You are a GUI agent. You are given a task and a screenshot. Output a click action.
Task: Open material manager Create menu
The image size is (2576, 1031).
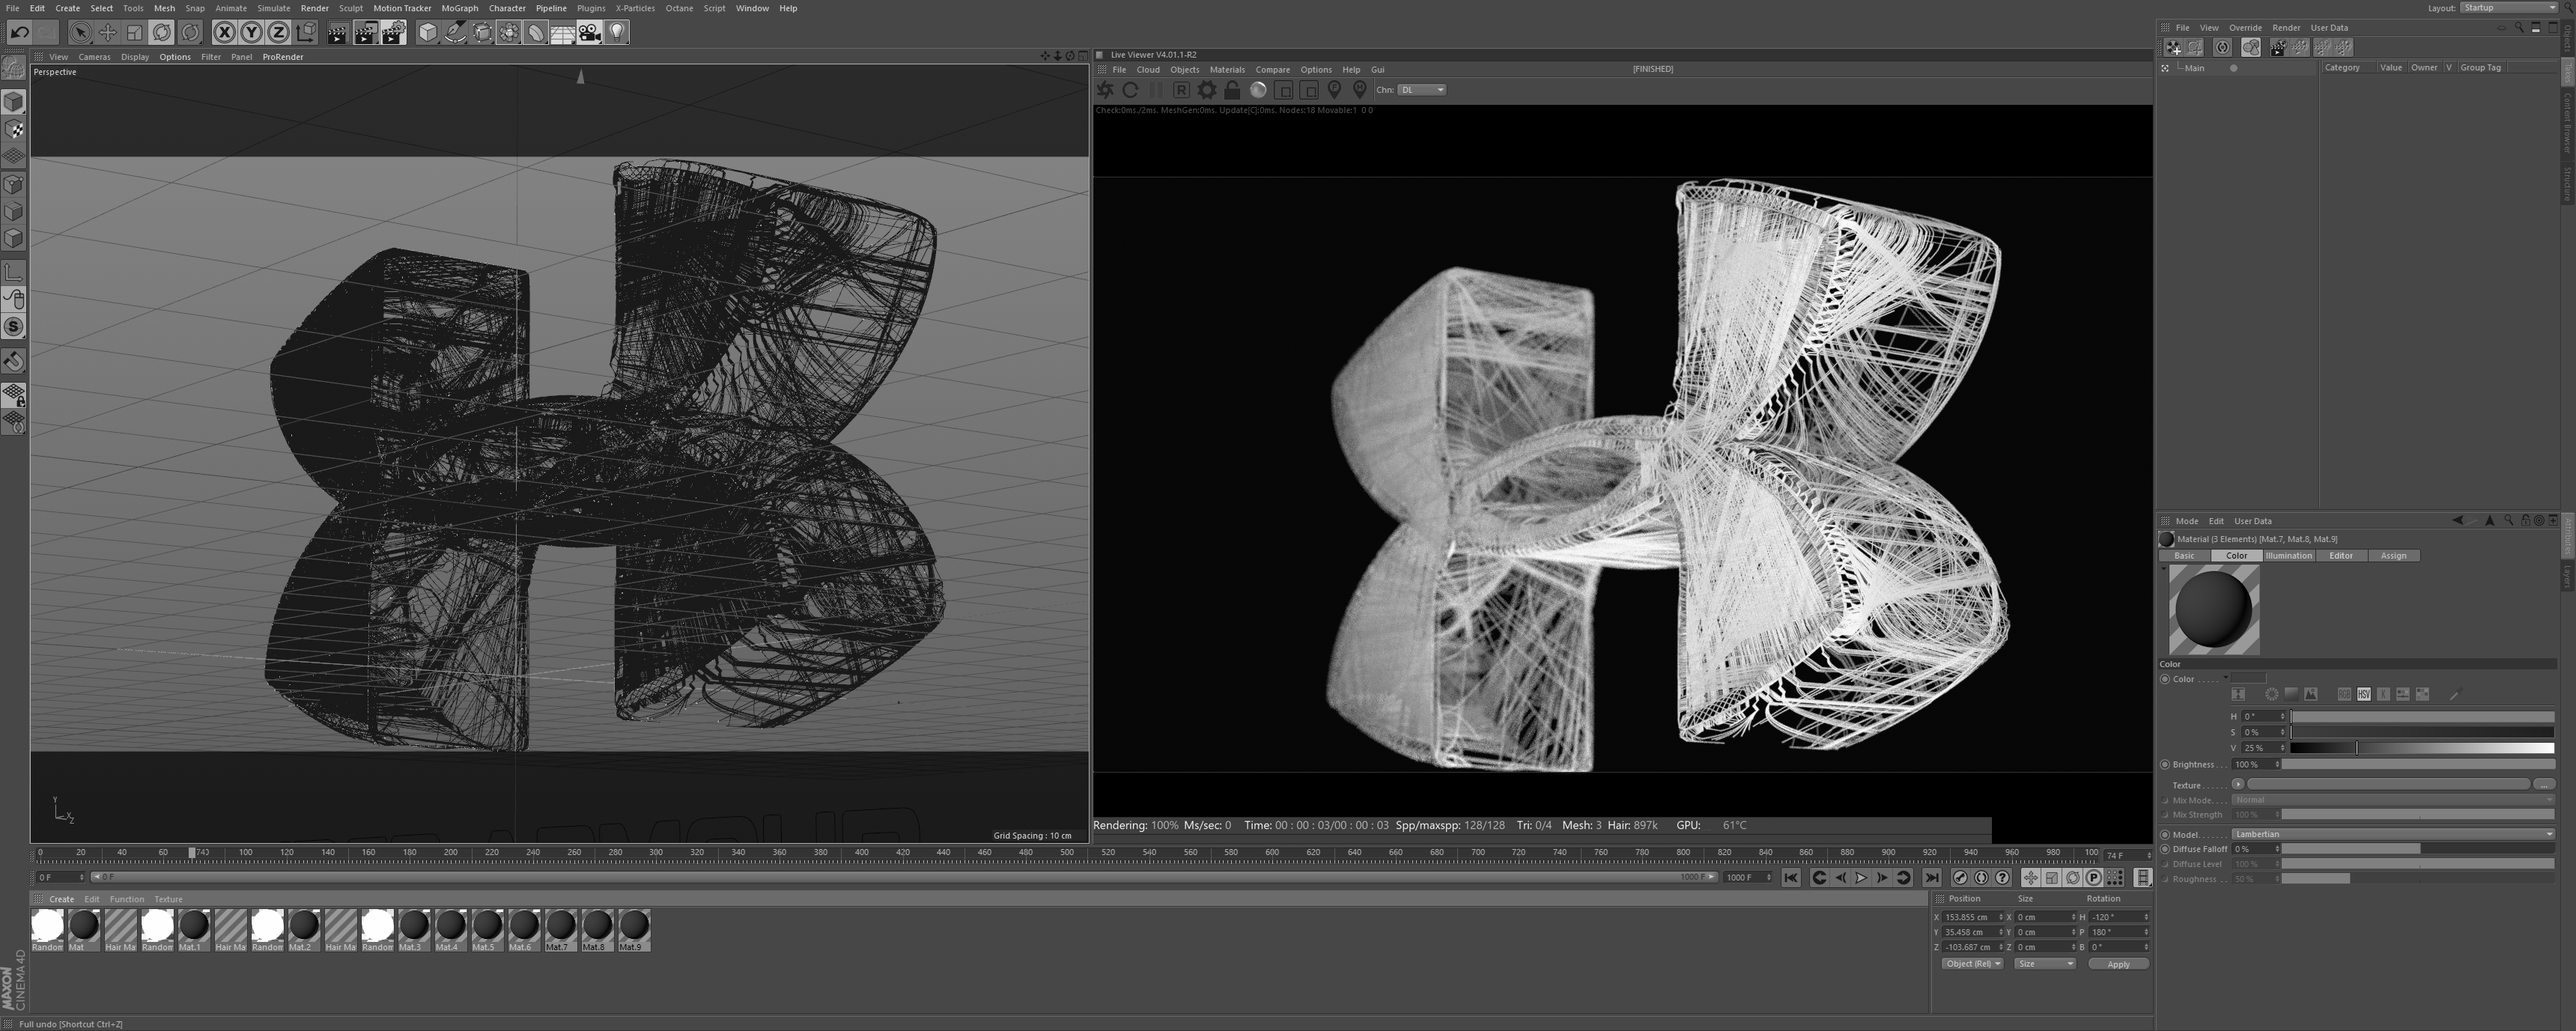(61, 899)
